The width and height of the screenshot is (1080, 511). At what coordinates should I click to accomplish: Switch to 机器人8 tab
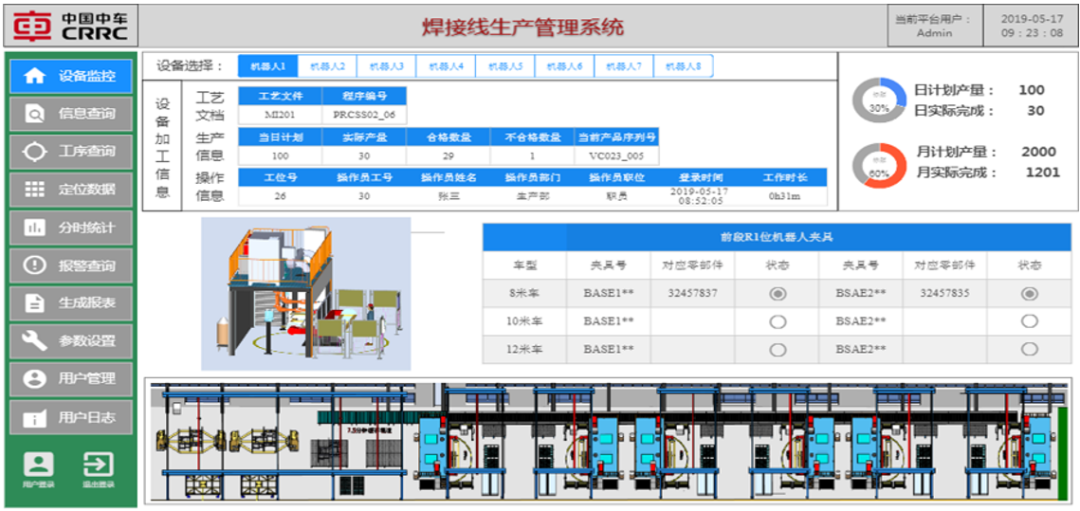point(683,66)
